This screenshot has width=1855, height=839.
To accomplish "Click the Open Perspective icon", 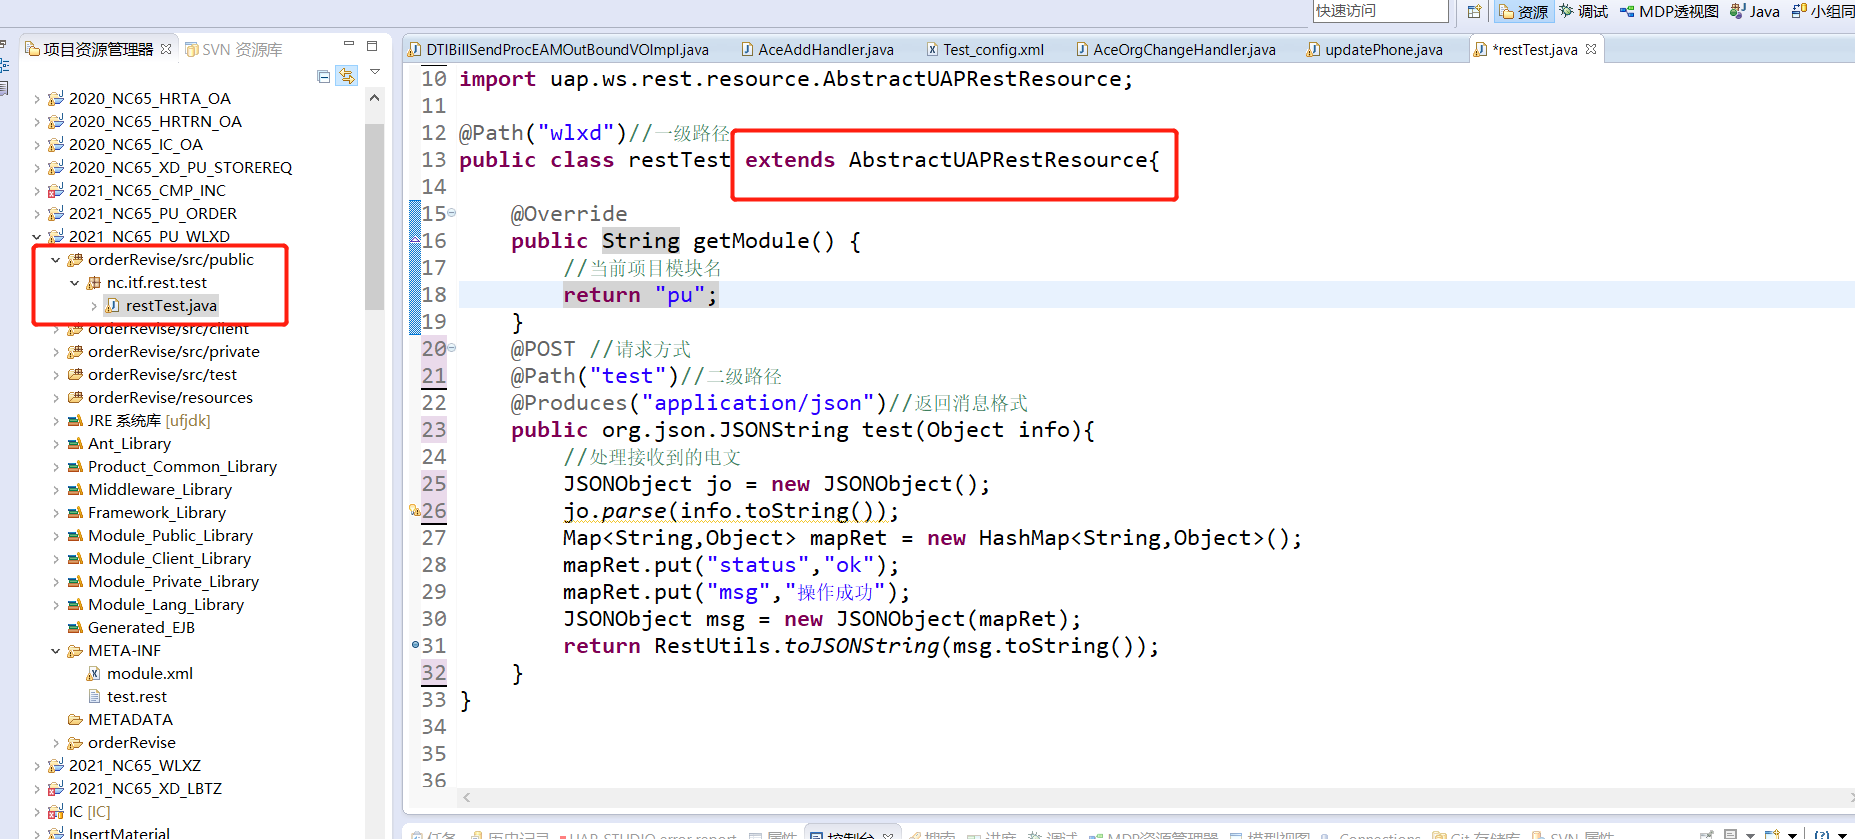I will click(1474, 12).
